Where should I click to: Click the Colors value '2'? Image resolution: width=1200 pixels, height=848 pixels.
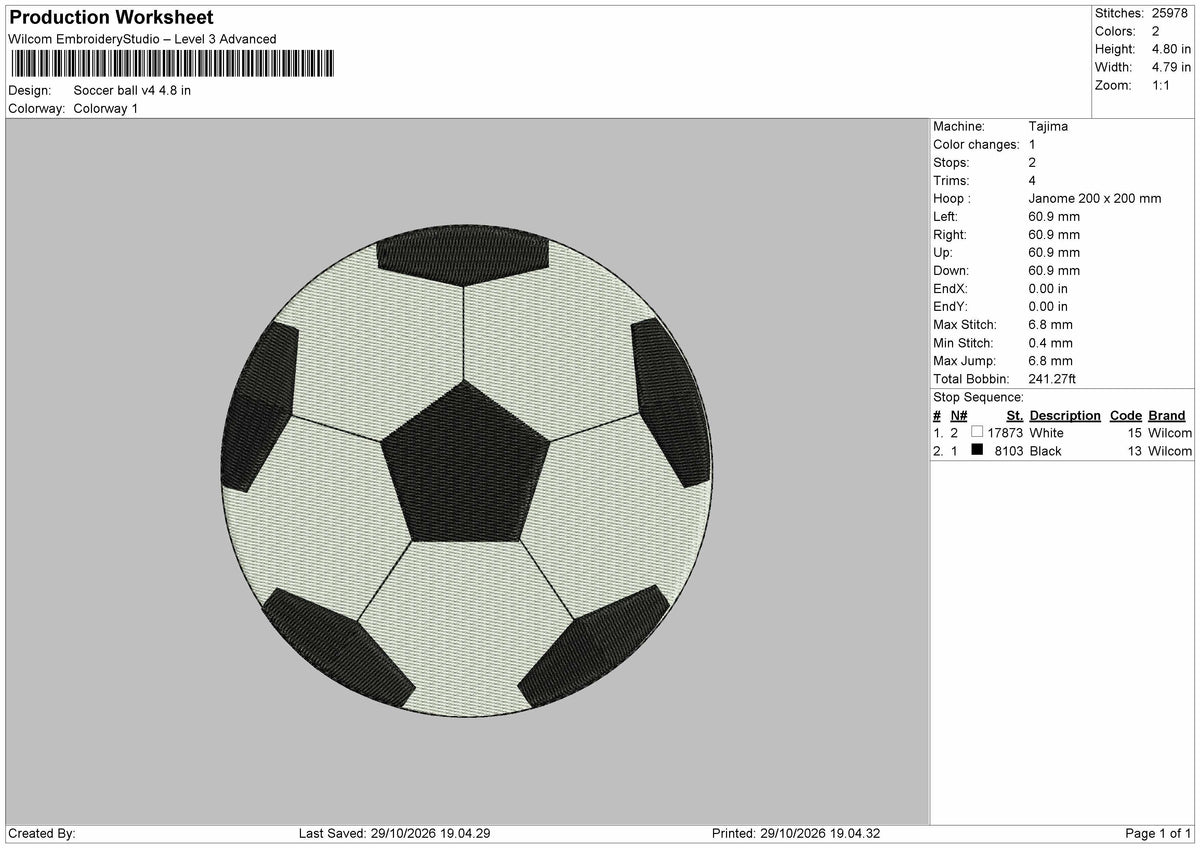[1156, 31]
